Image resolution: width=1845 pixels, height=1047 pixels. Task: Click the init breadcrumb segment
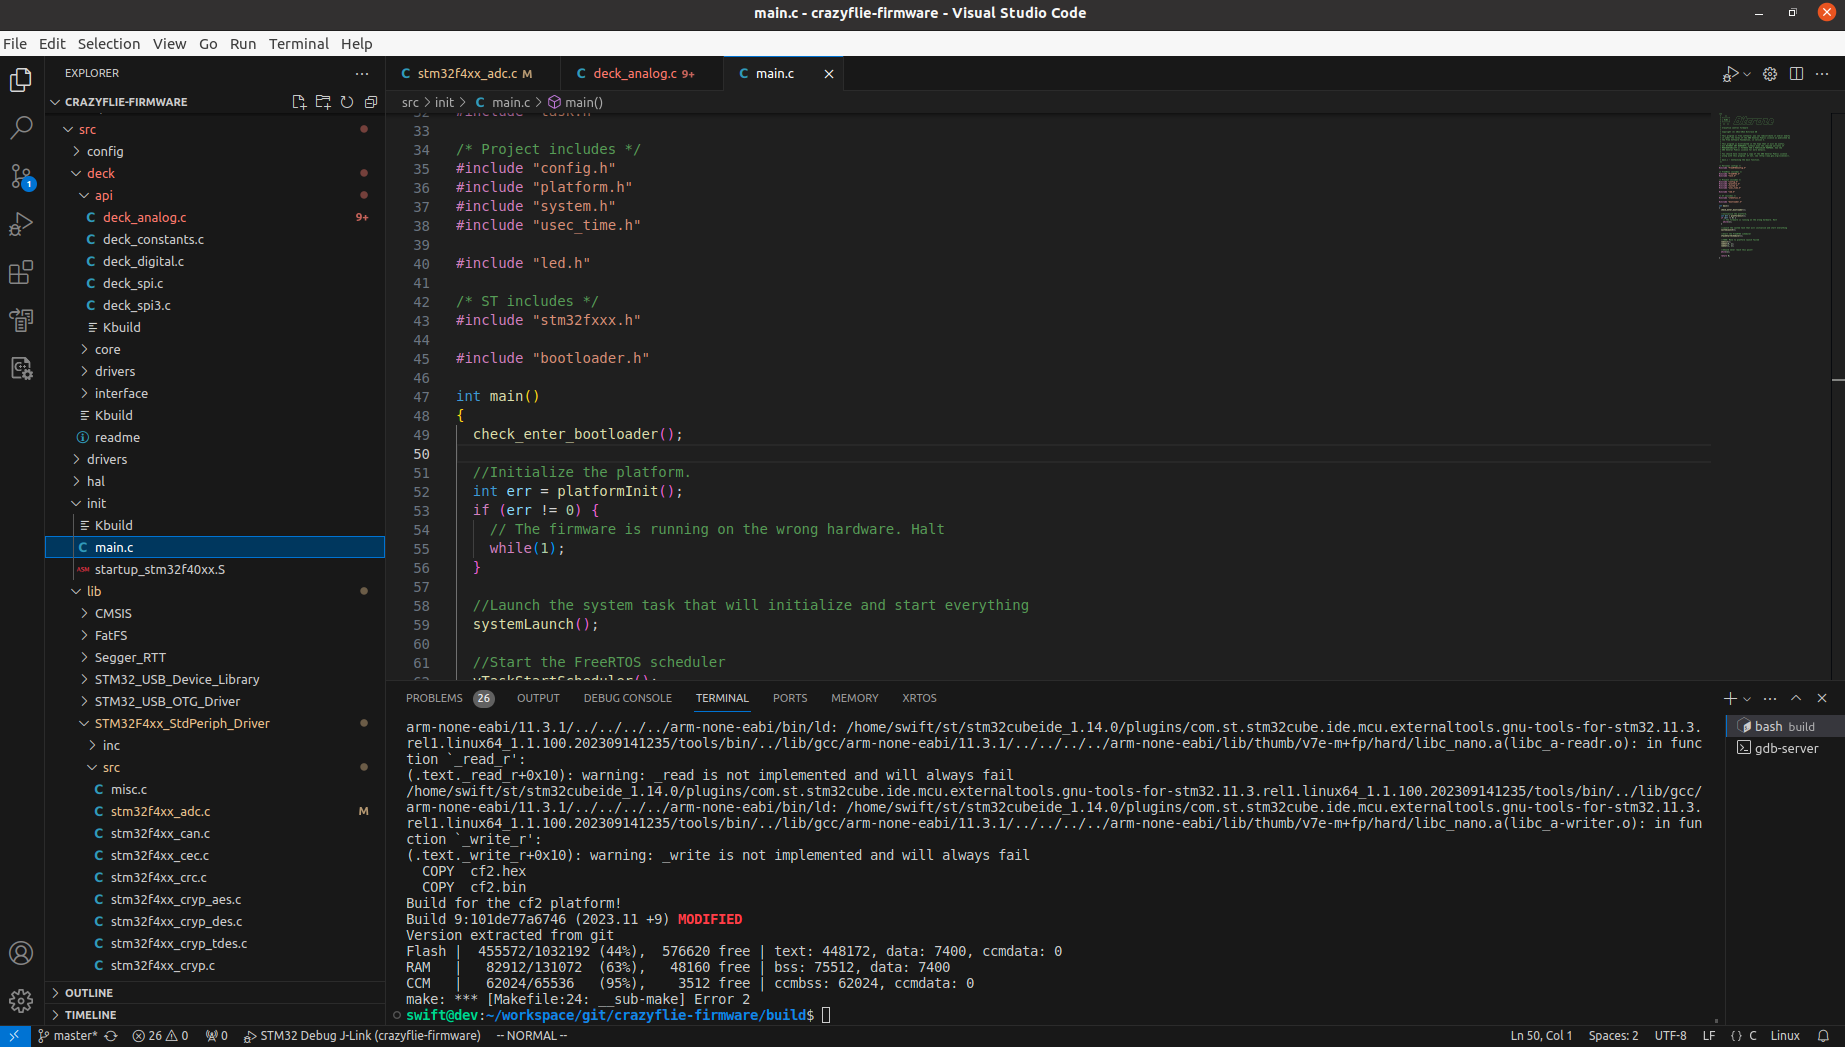click(x=444, y=102)
